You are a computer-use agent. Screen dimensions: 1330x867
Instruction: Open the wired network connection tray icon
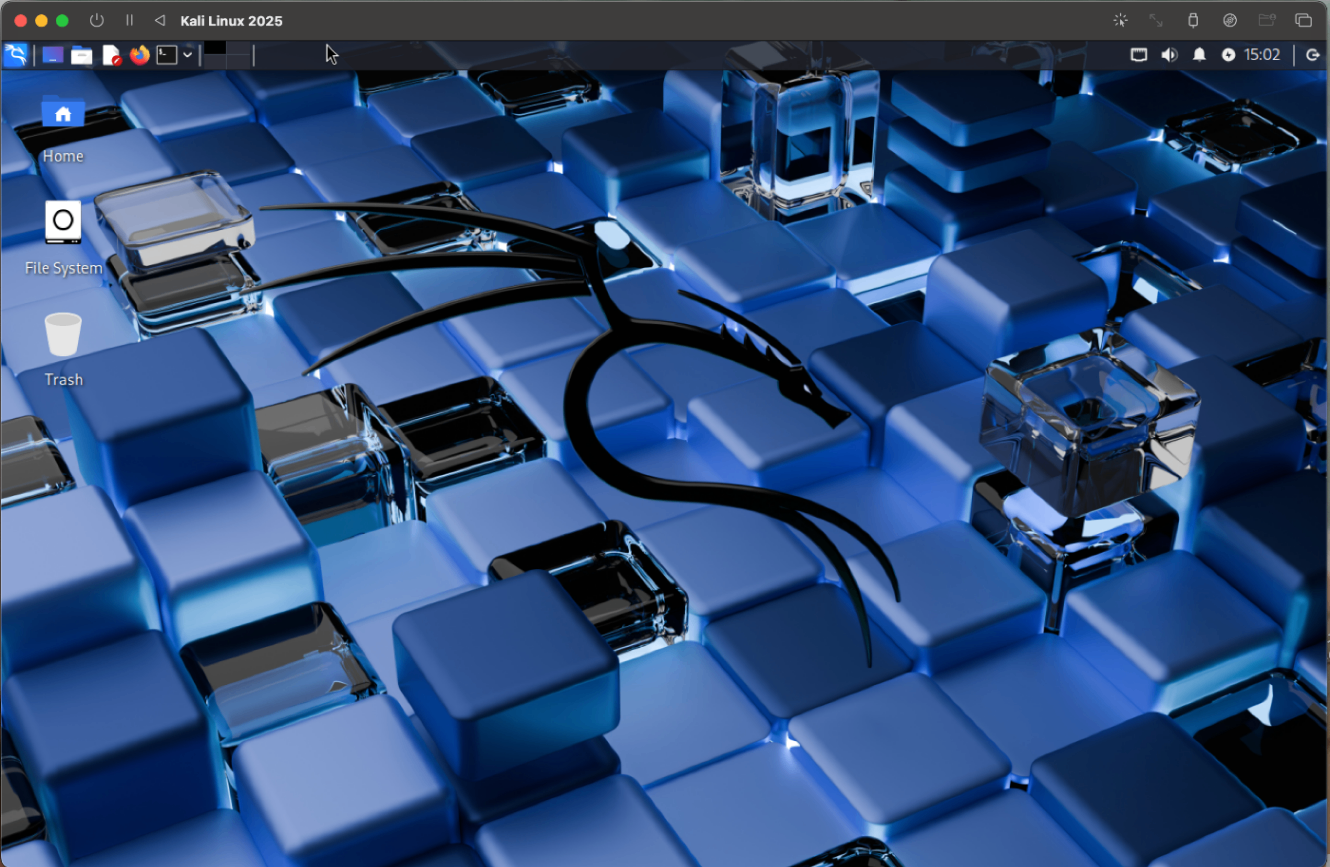[x=1138, y=55]
